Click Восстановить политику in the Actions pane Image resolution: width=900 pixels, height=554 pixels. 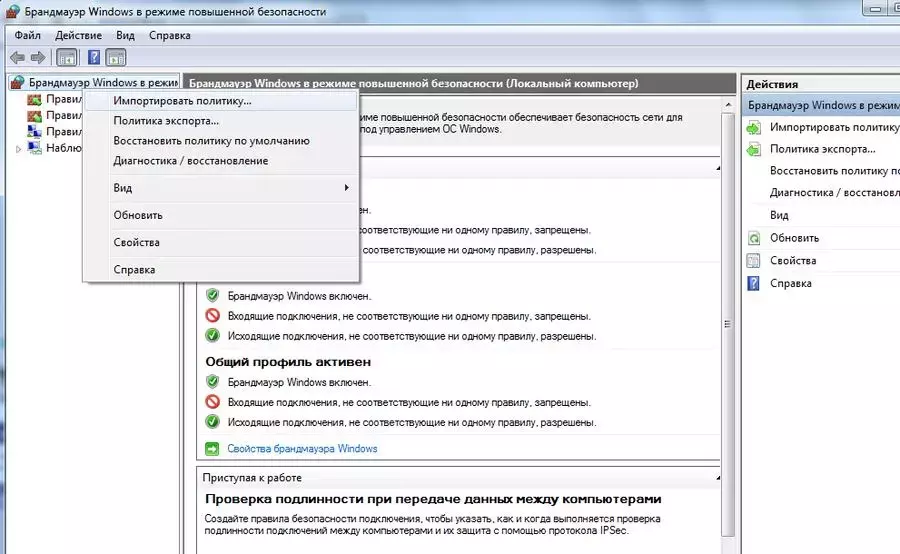click(x=835, y=171)
